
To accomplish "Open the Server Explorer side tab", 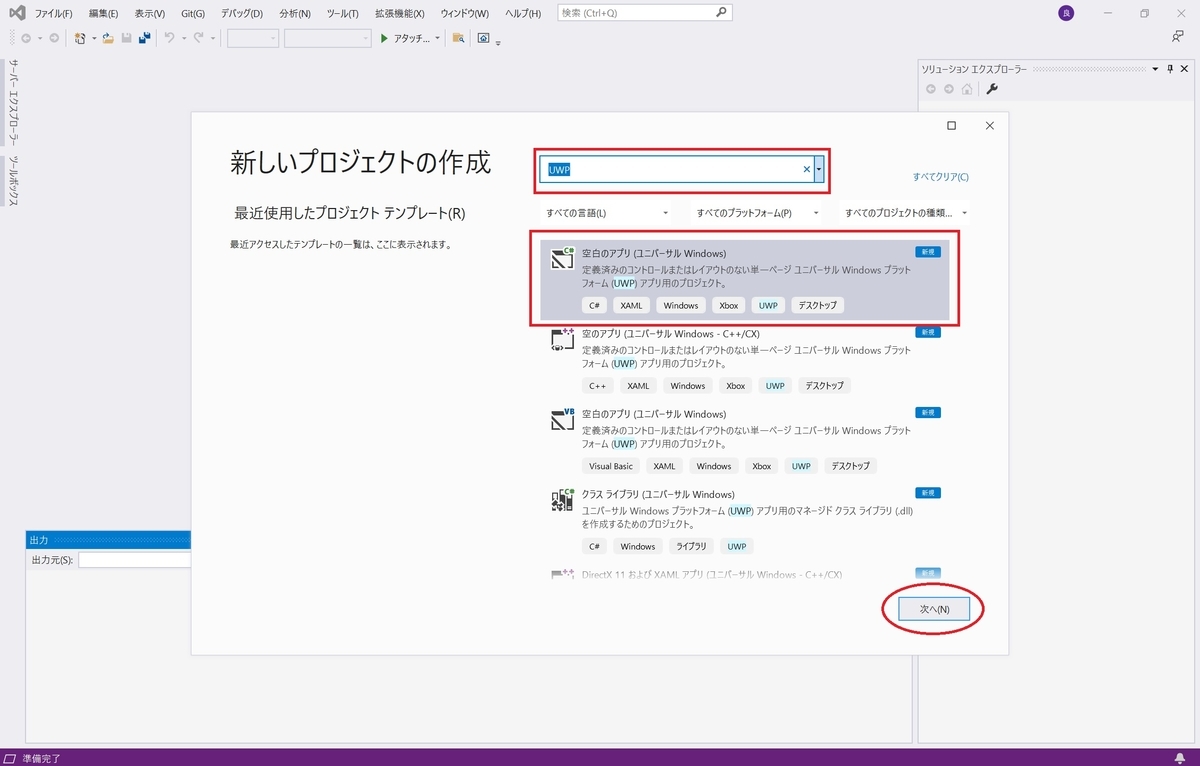I will click(13, 102).
